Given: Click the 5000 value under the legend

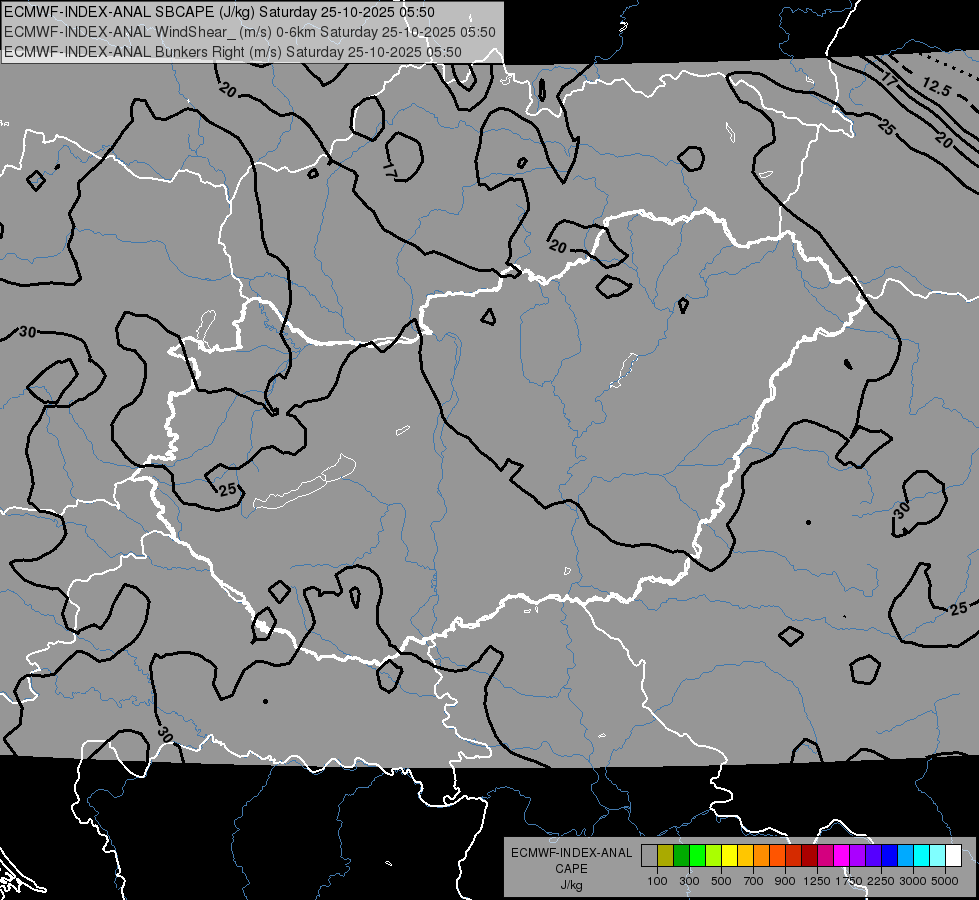Looking at the screenshot, I should click(x=945, y=881).
